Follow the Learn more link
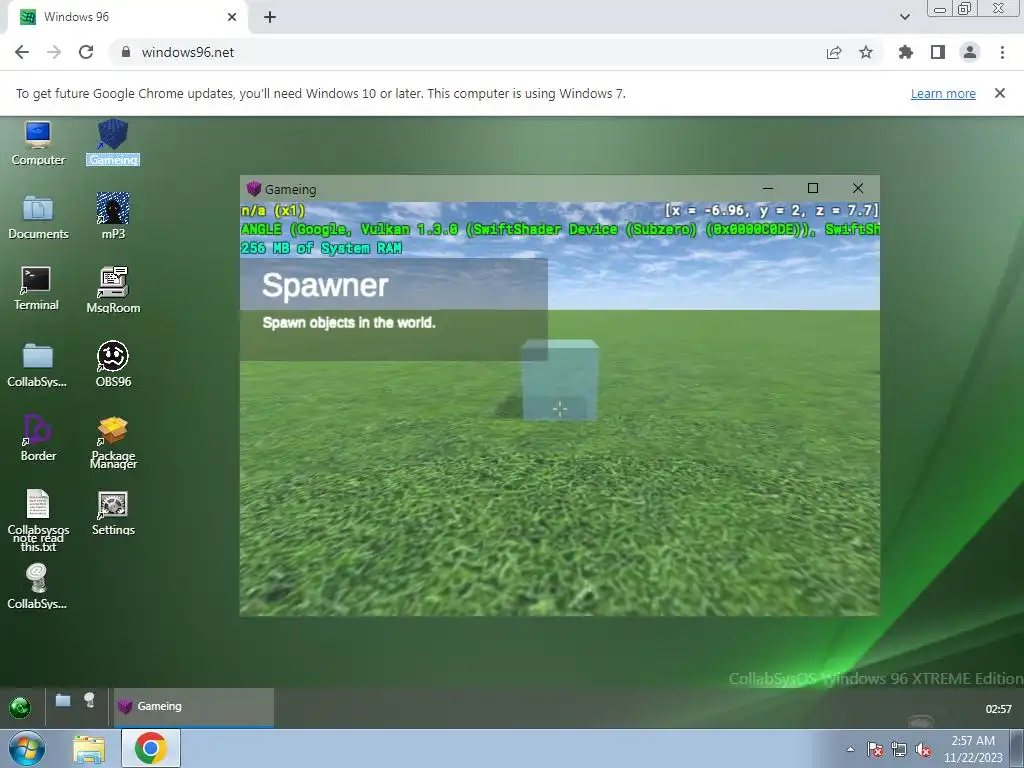The image size is (1024, 768). point(943,93)
